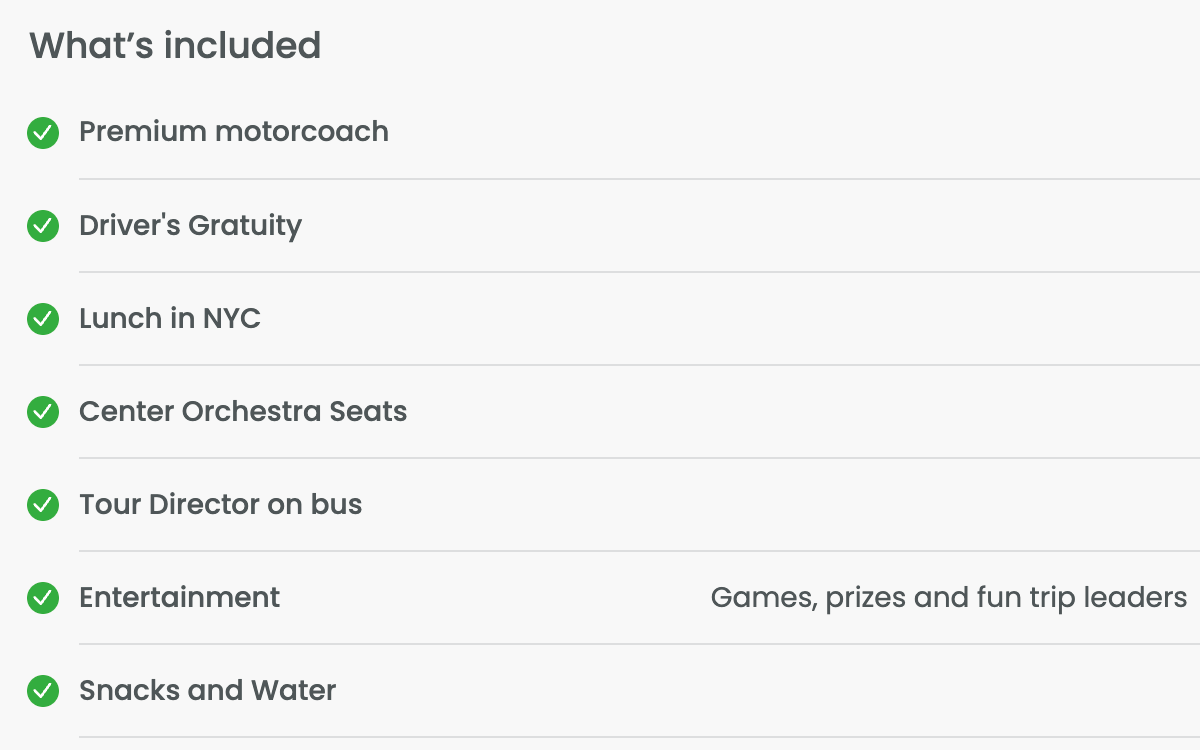Select the Driver's Gratuity text

[x=190, y=225]
